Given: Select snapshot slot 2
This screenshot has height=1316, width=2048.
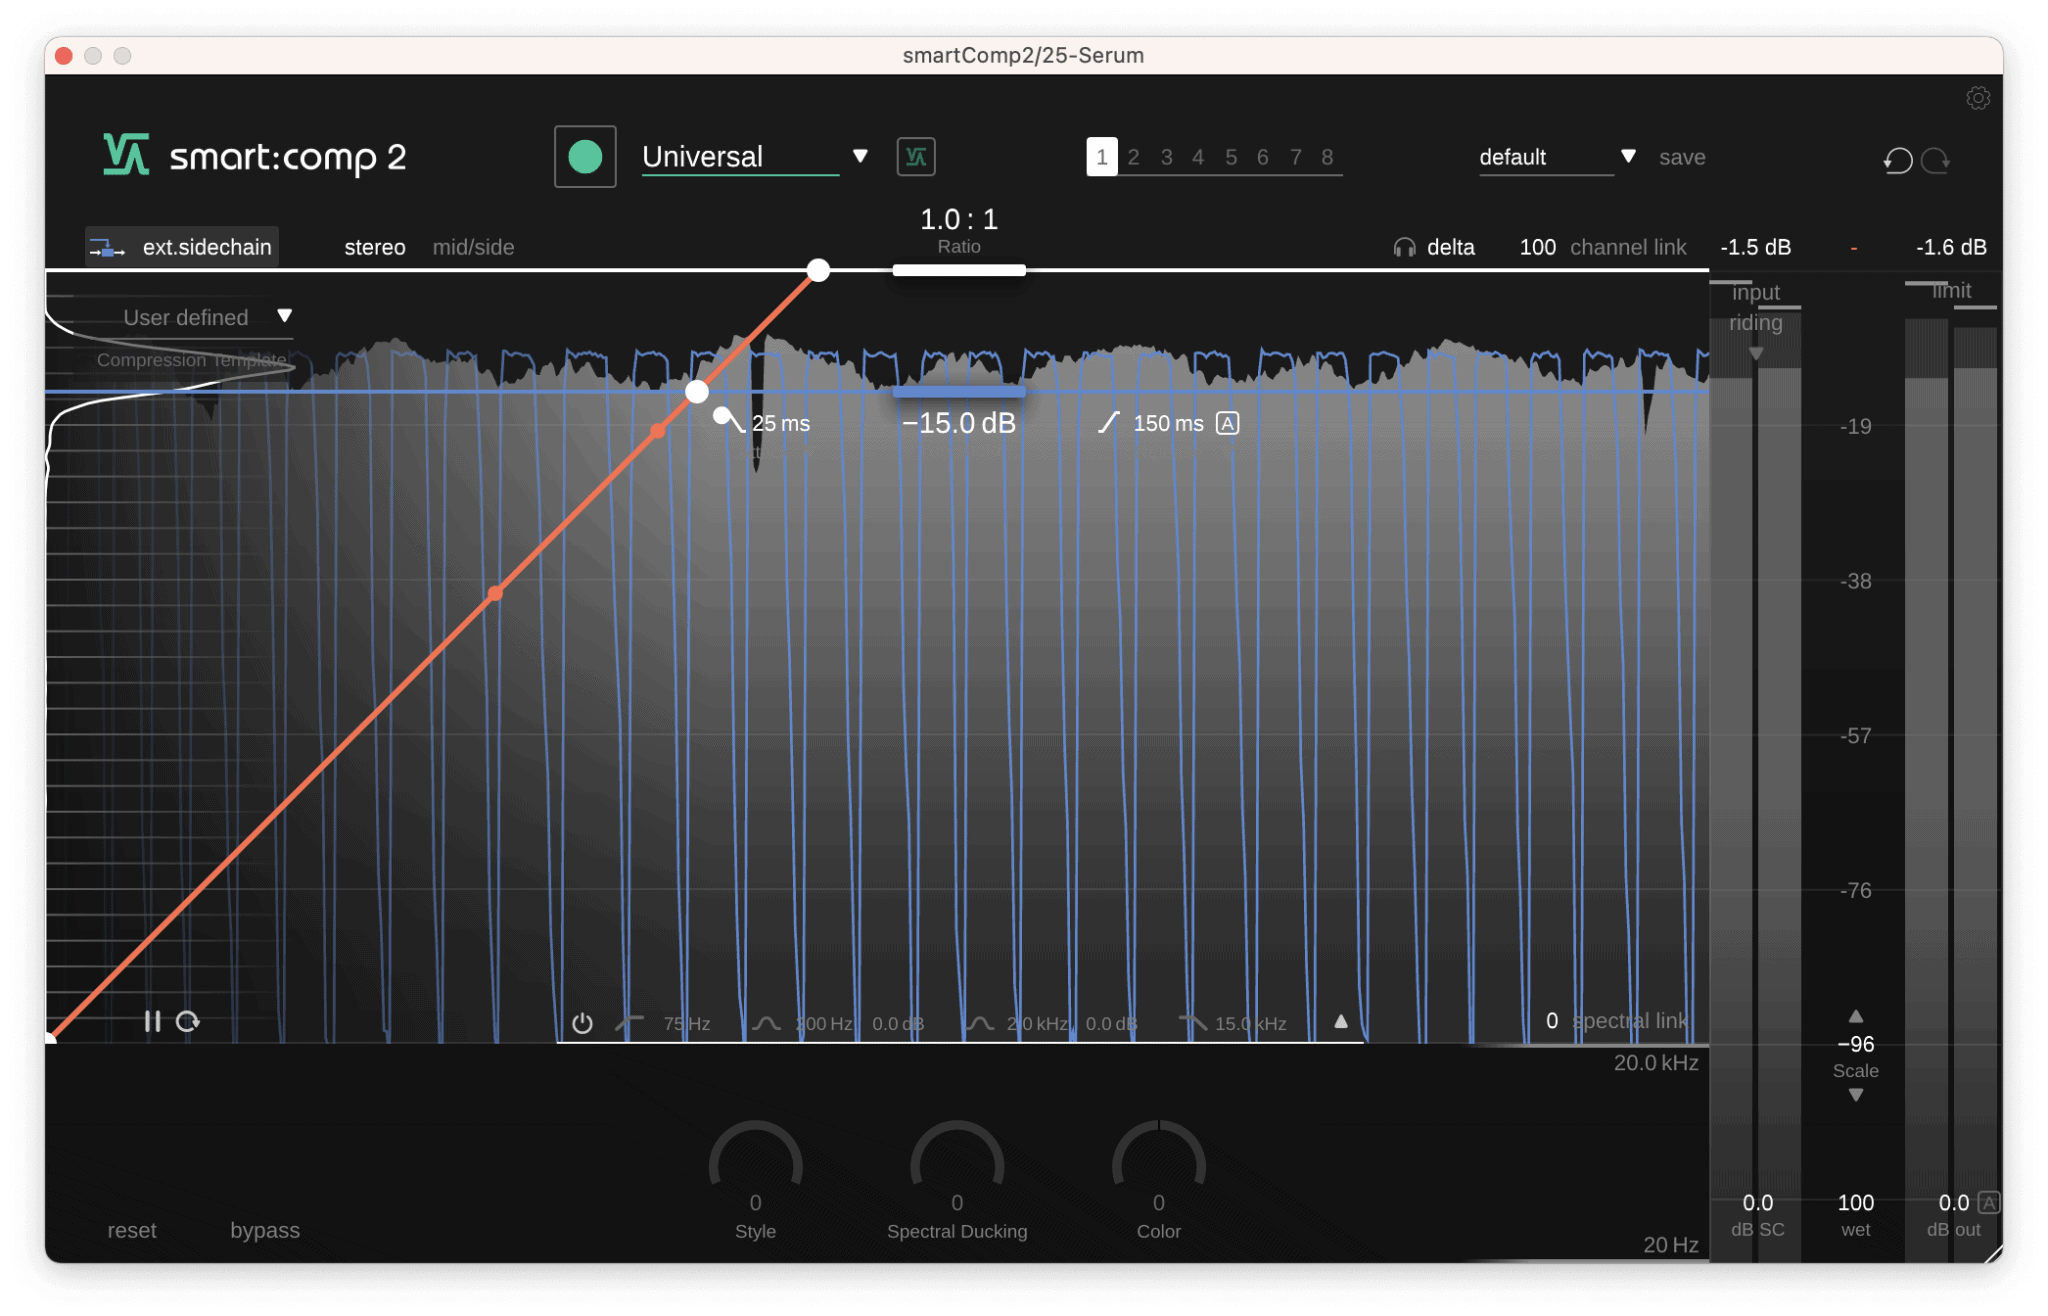Looking at the screenshot, I should tap(1133, 157).
